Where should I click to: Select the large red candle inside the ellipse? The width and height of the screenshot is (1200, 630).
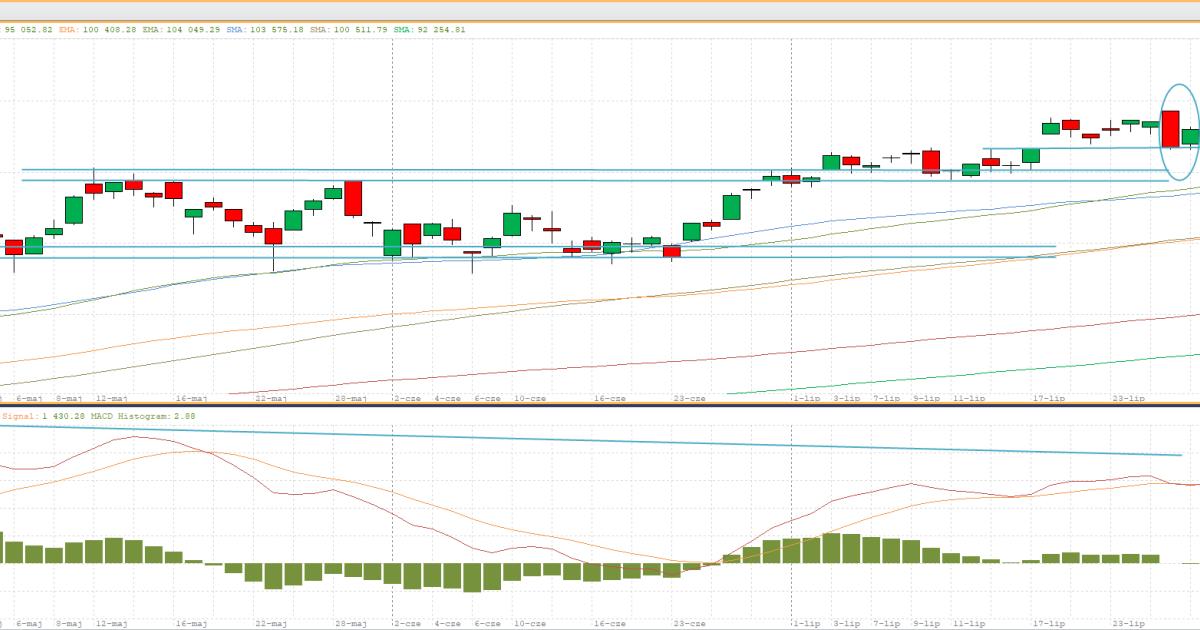pos(1170,128)
